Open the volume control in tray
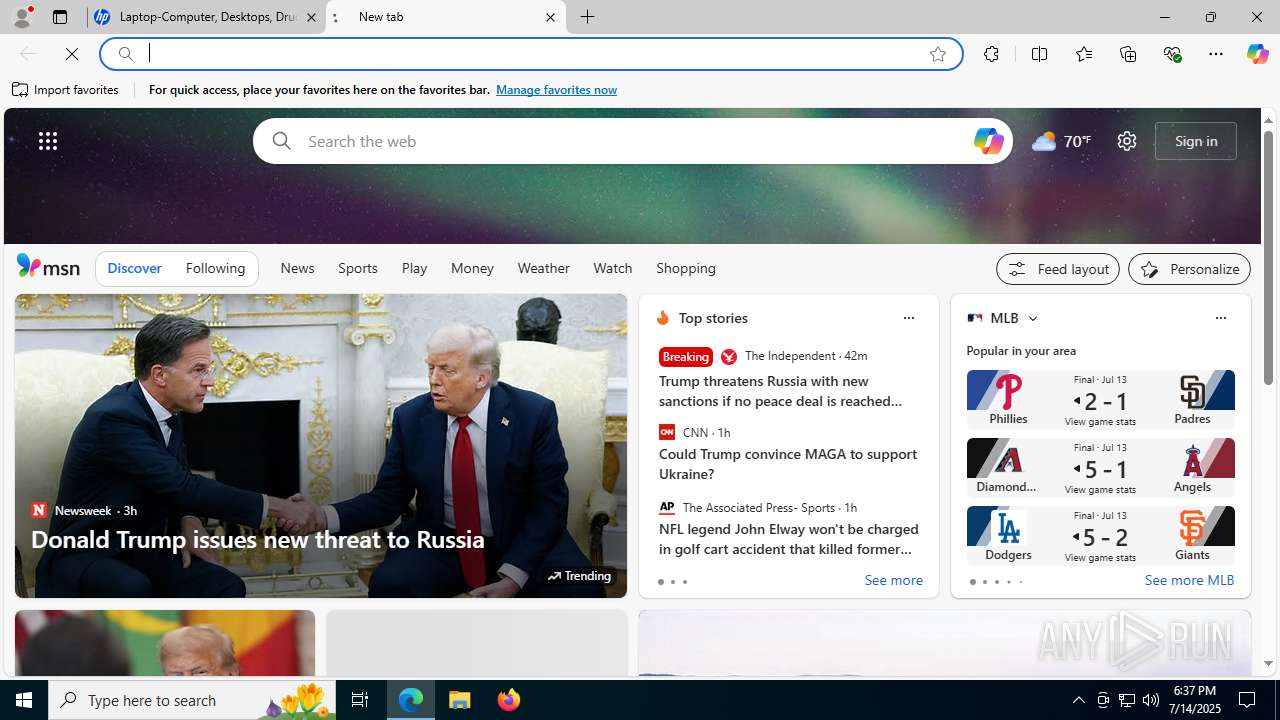The width and height of the screenshot is (1280, 720). (1151, 700)
